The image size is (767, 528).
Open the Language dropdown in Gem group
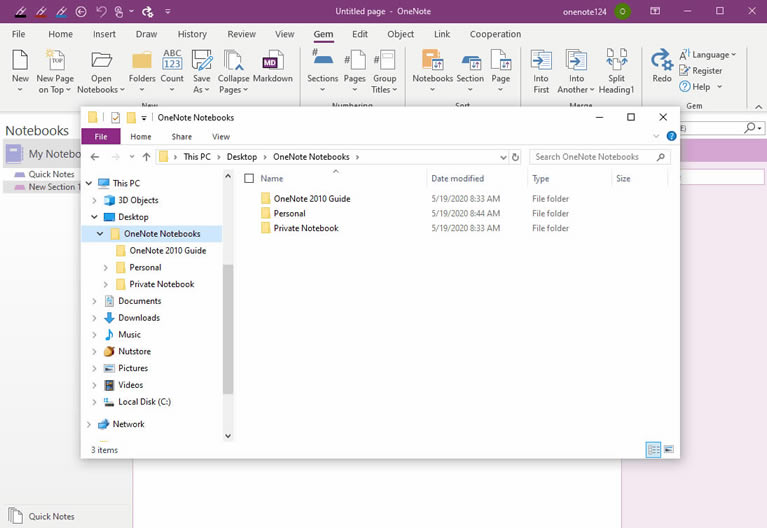[x=708, y=55]
